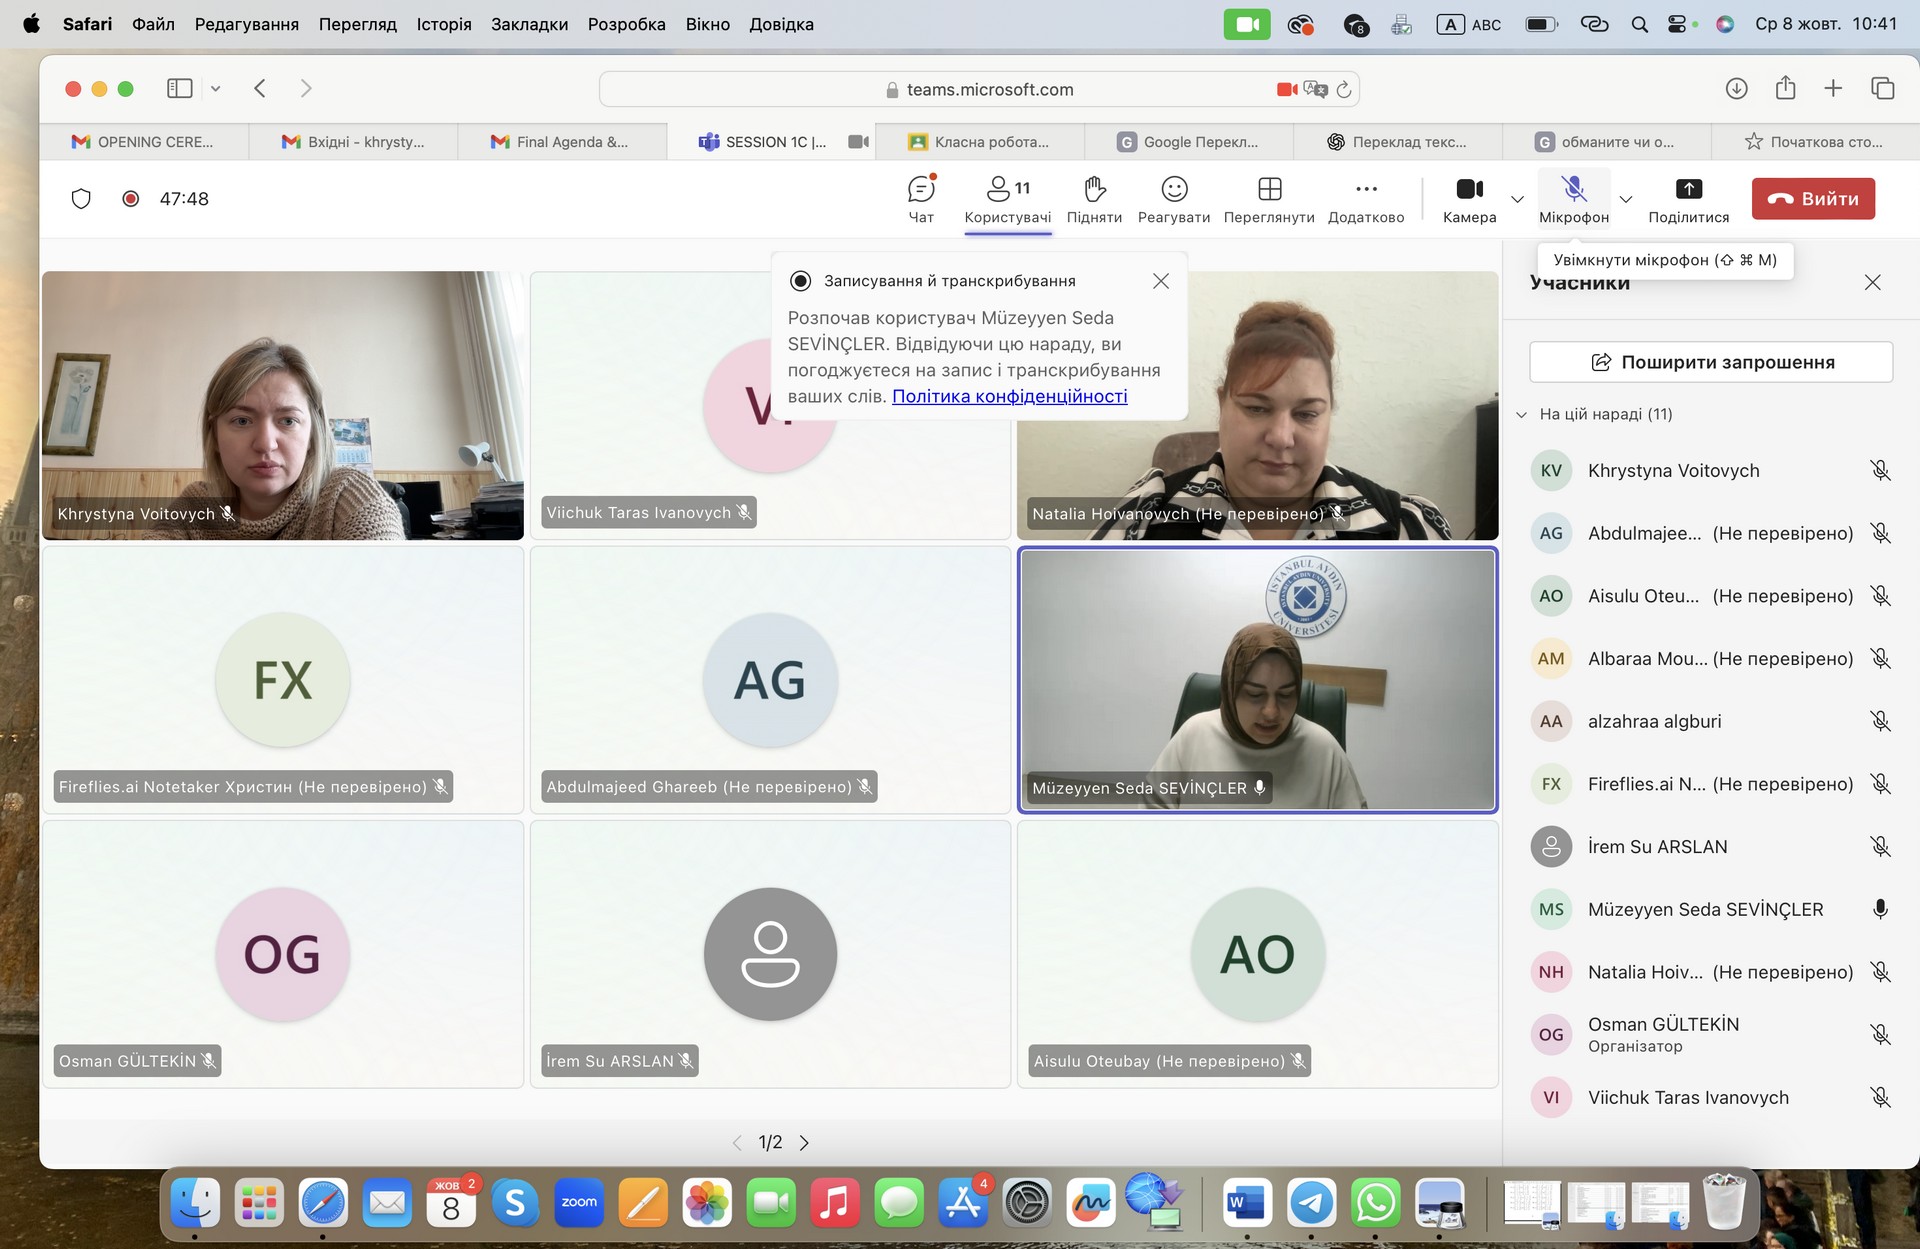Click the shield icon beside recording timer

82,199
